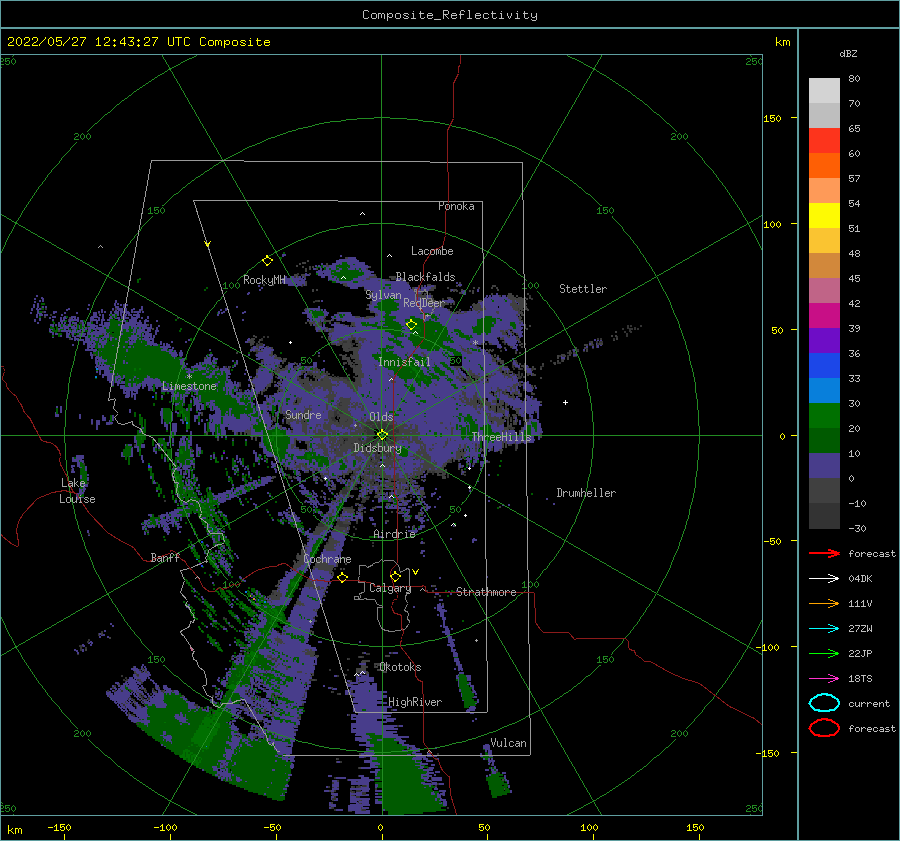Pick the orange 57-60 dBZ color band
The image size is (900, 841).
[x=824, y=166]
